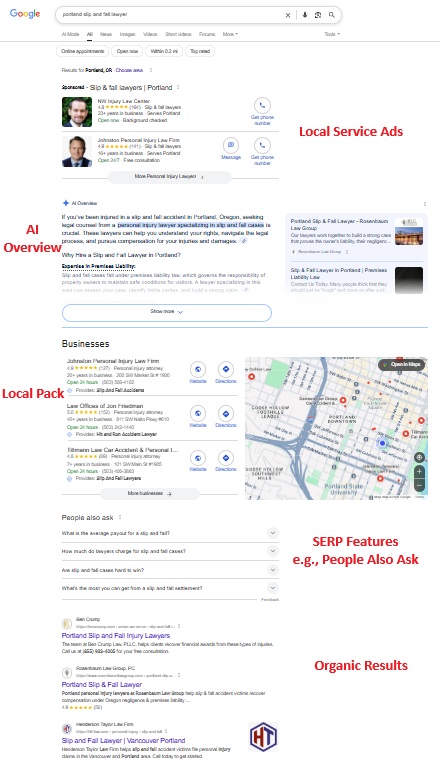Expand 'How much do lawyers charge' question
The height and width of the screenshot is (764, 440).
(x=170, y=551)
